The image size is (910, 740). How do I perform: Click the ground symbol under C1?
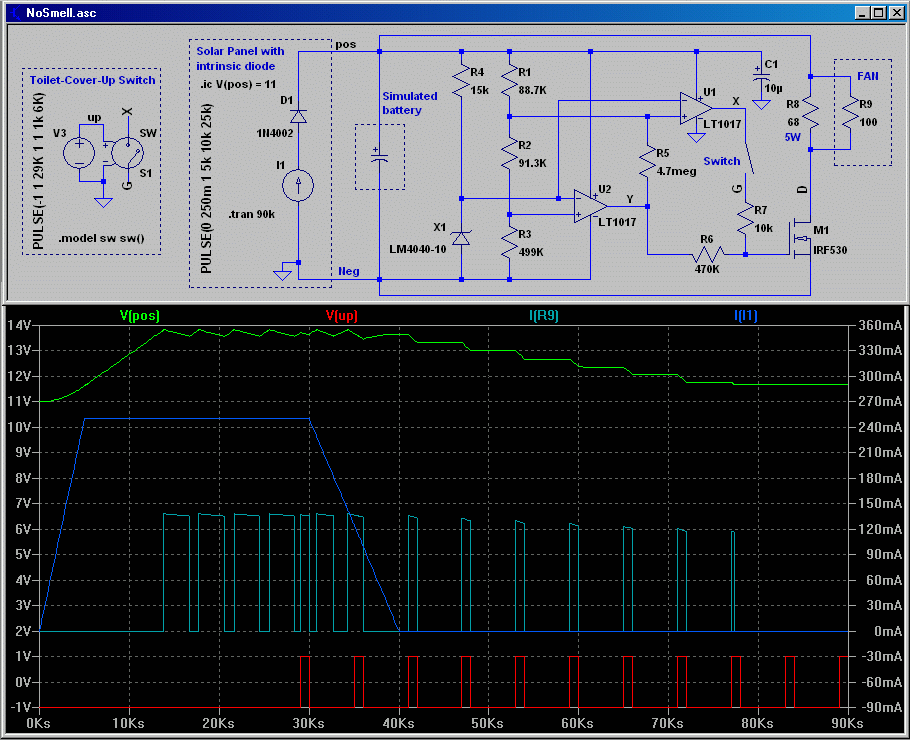(x=761, y=104)
